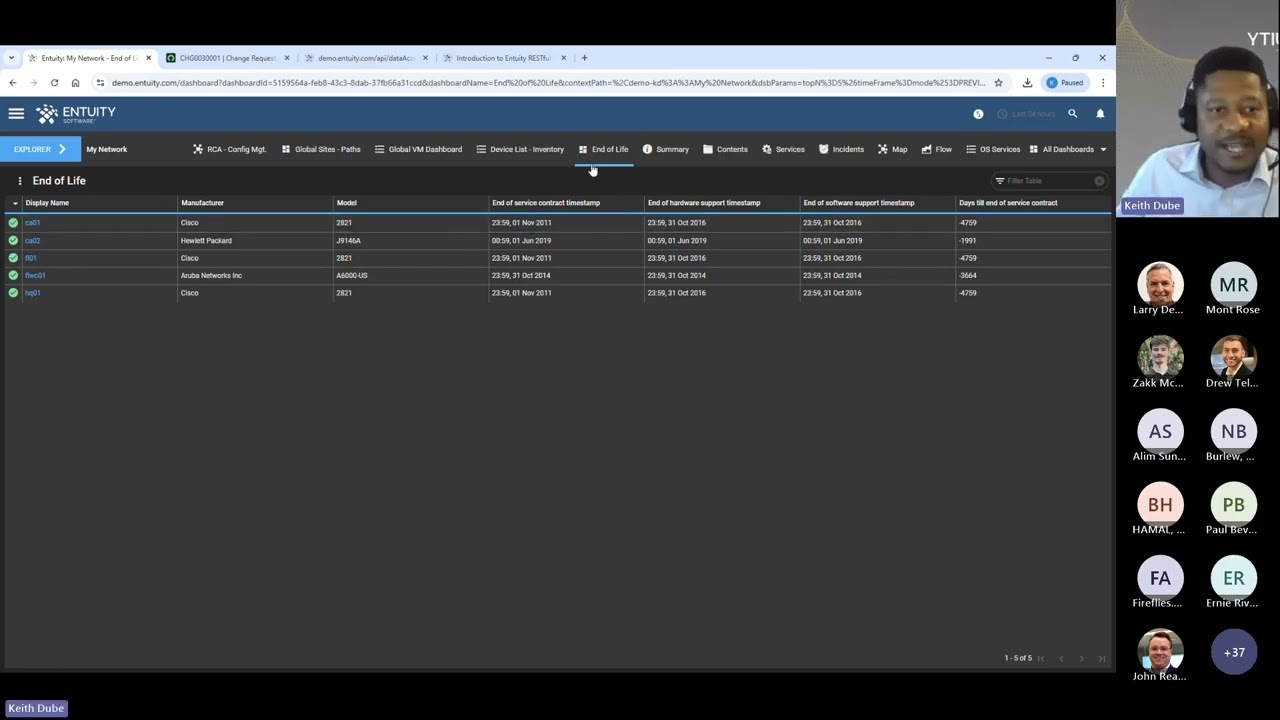1280x720 pixels.
Task: Click green status icon for ca02
Action: (13, 241)
